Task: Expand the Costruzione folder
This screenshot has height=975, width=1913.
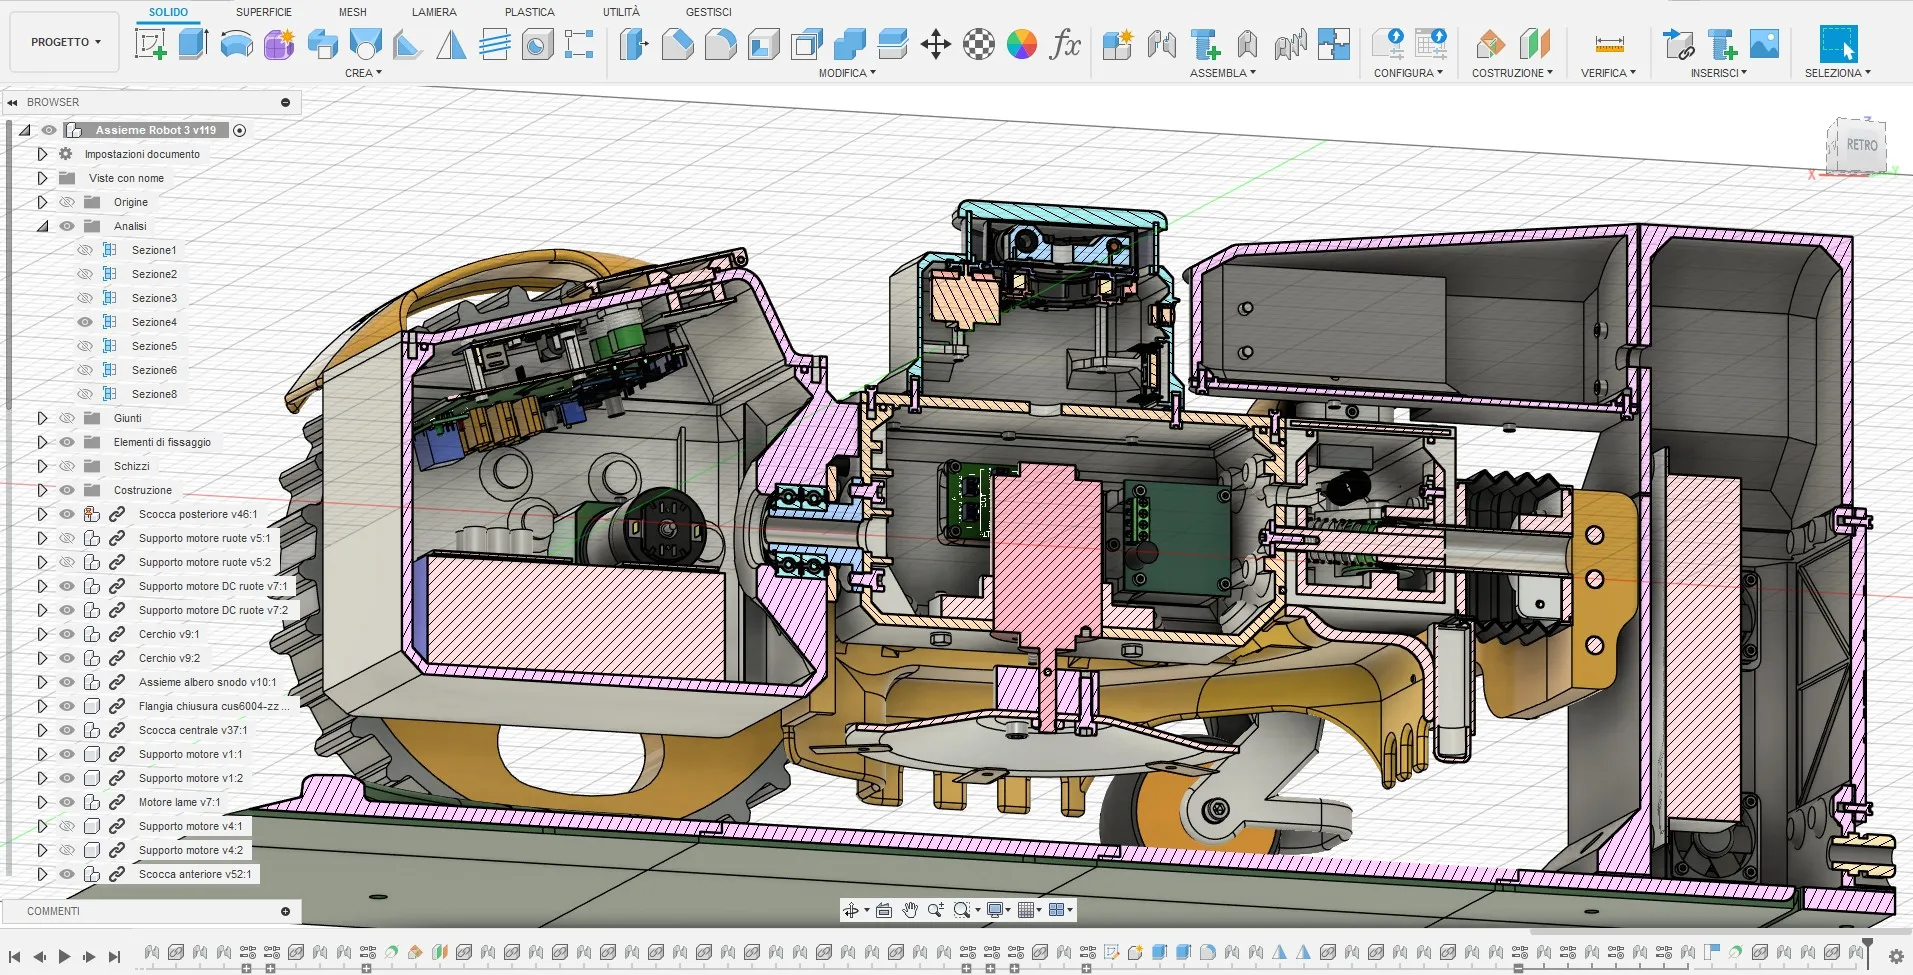Action: tap(42, 490)
